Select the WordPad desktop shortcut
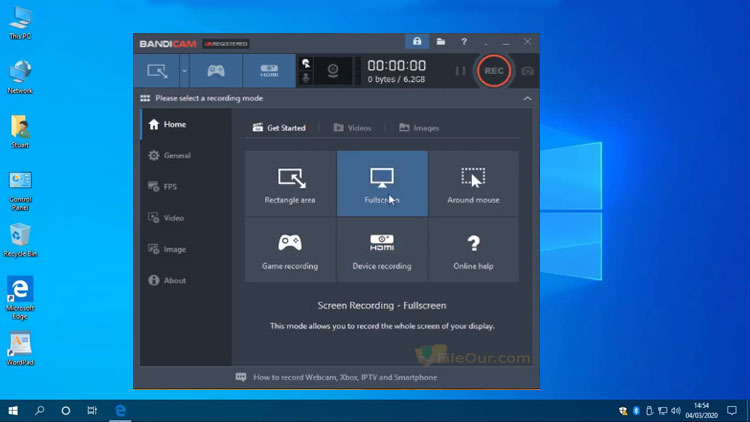This screenshot has height=422, width=750. [20, 348]
